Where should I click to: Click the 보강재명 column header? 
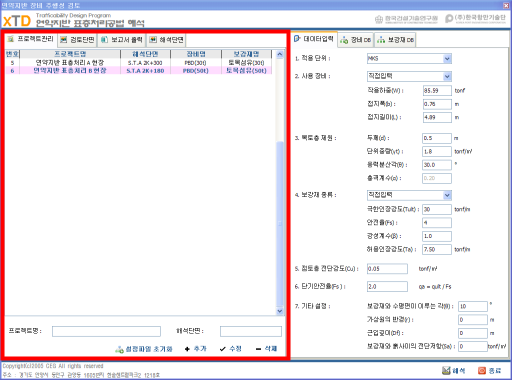[246, 54]
